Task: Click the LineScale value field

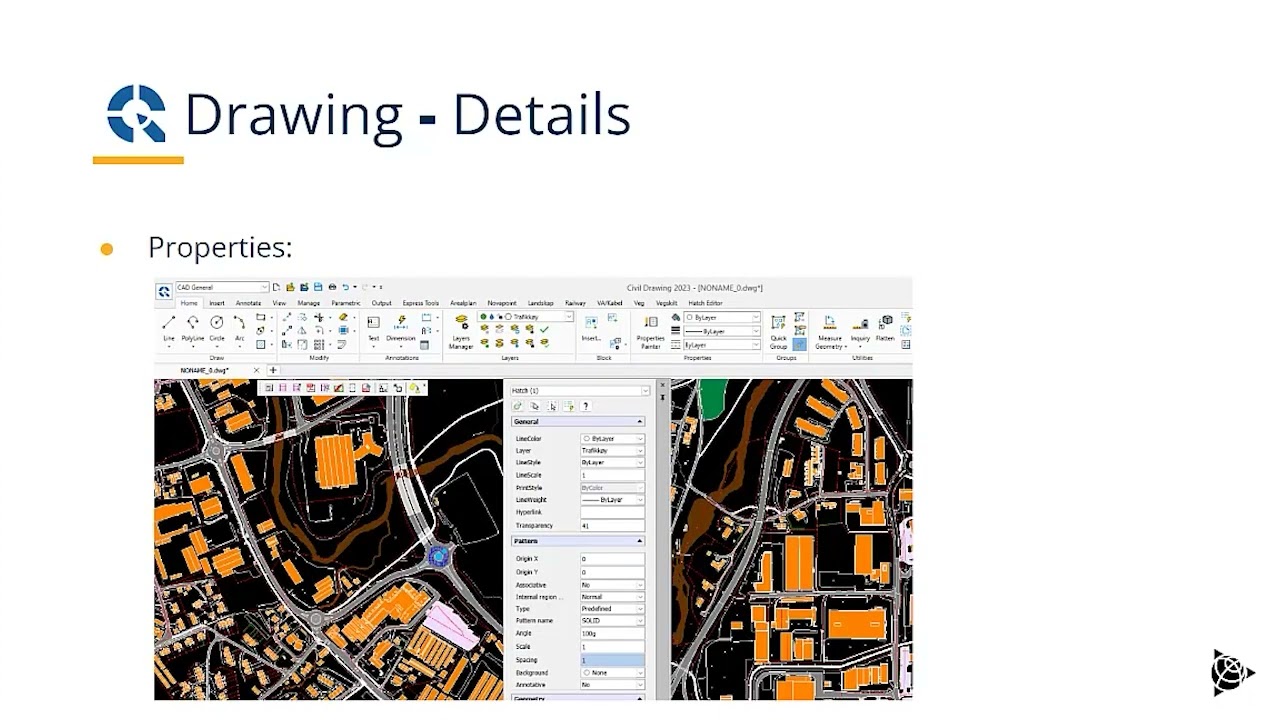Action: (x=612, y=475)
